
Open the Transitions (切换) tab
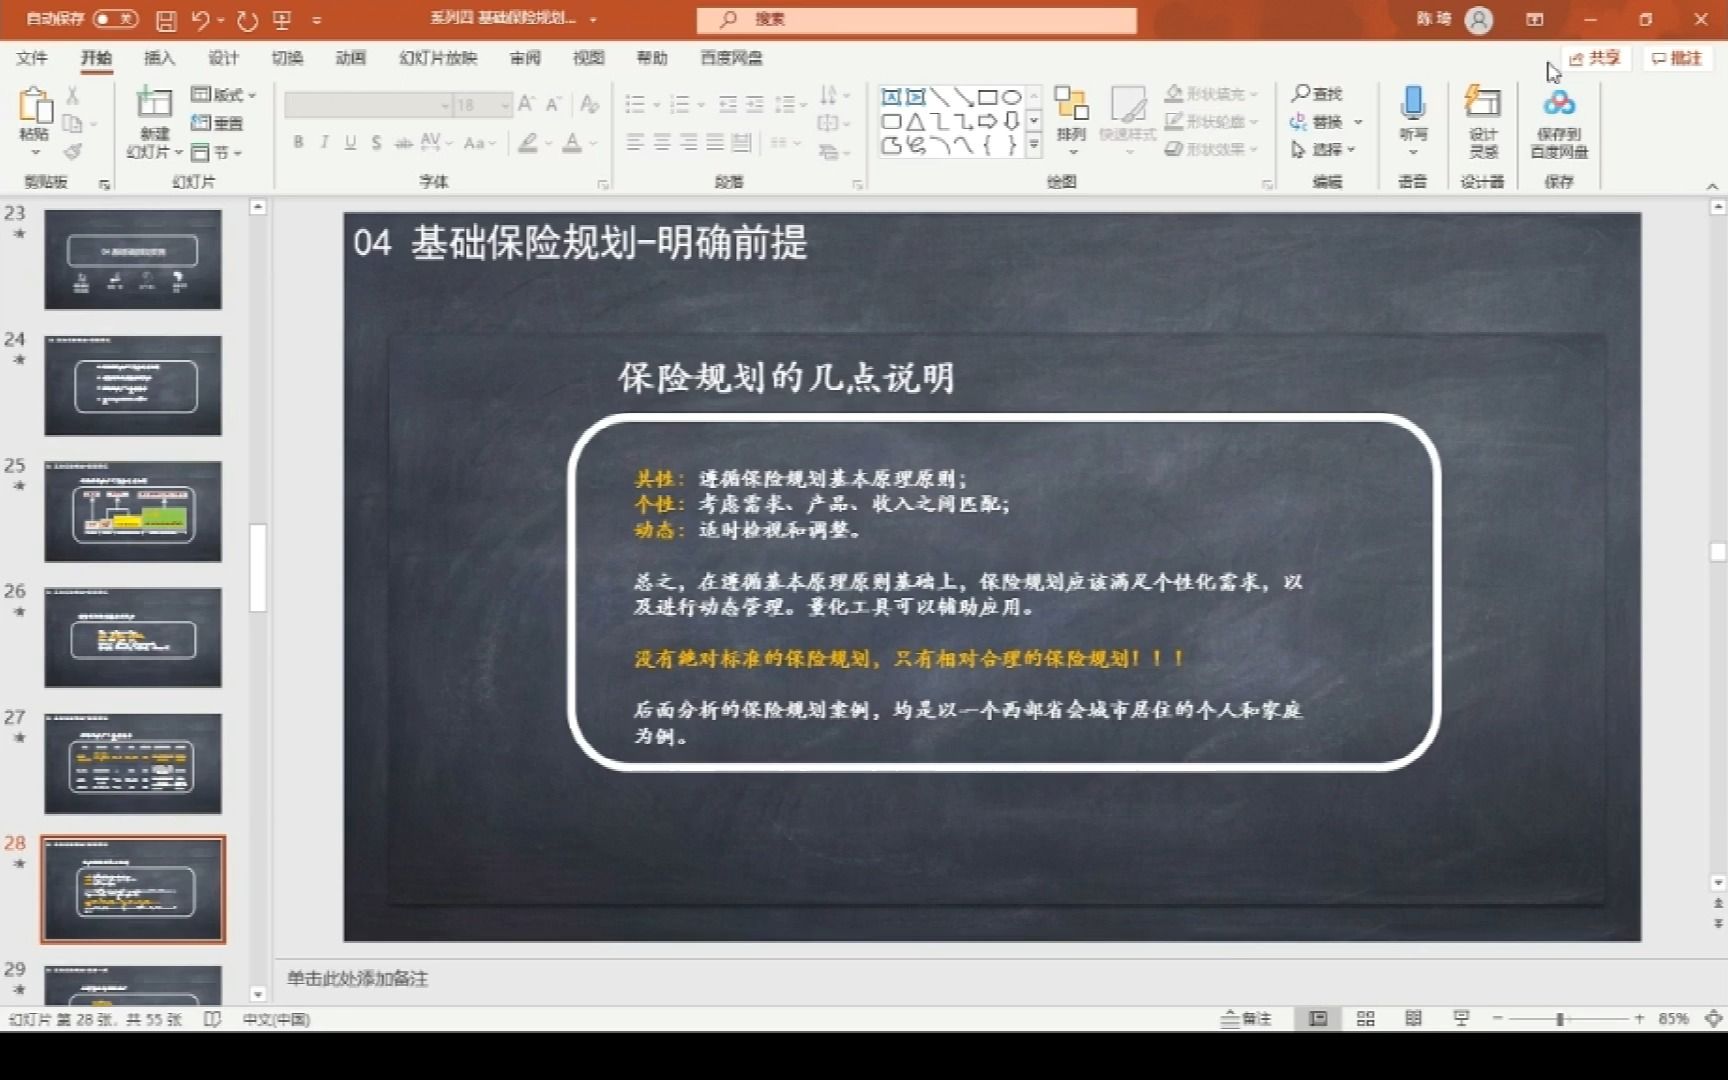(x=287, y=58)
